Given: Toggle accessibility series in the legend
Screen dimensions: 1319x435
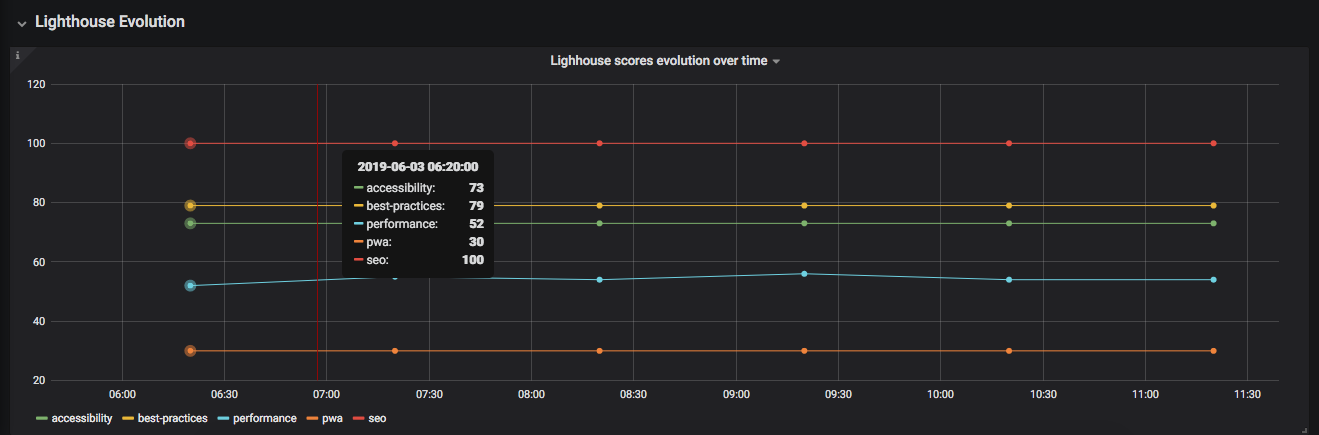Looking at the screenshot, I should point(82,418).
